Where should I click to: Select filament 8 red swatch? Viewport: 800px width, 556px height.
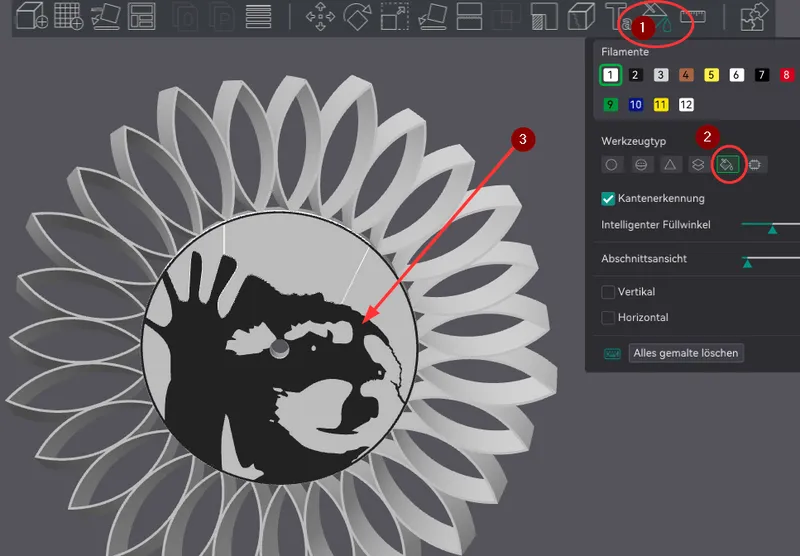[786, 75]
